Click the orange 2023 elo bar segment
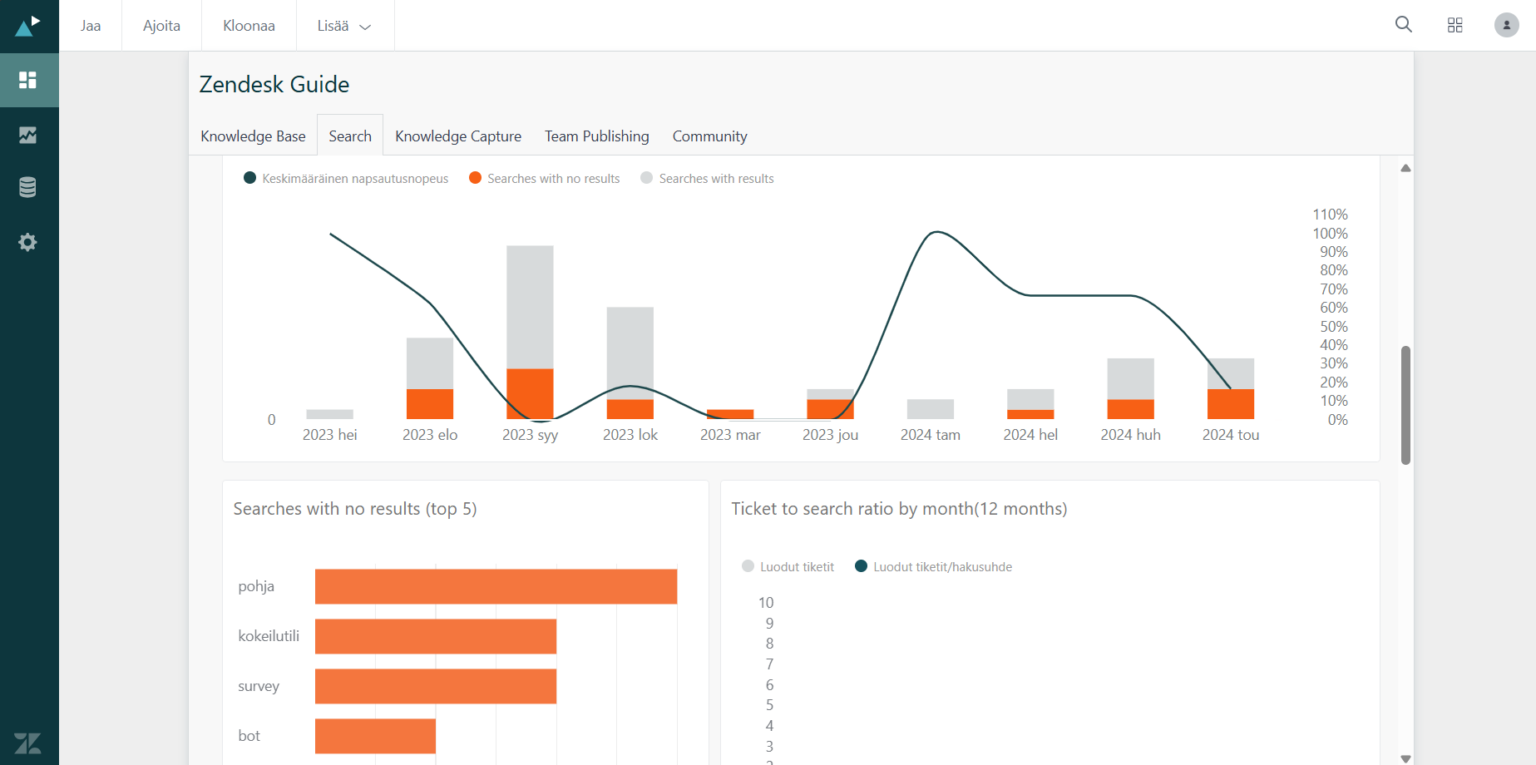The image size is (1536, 765). (430, 404)
